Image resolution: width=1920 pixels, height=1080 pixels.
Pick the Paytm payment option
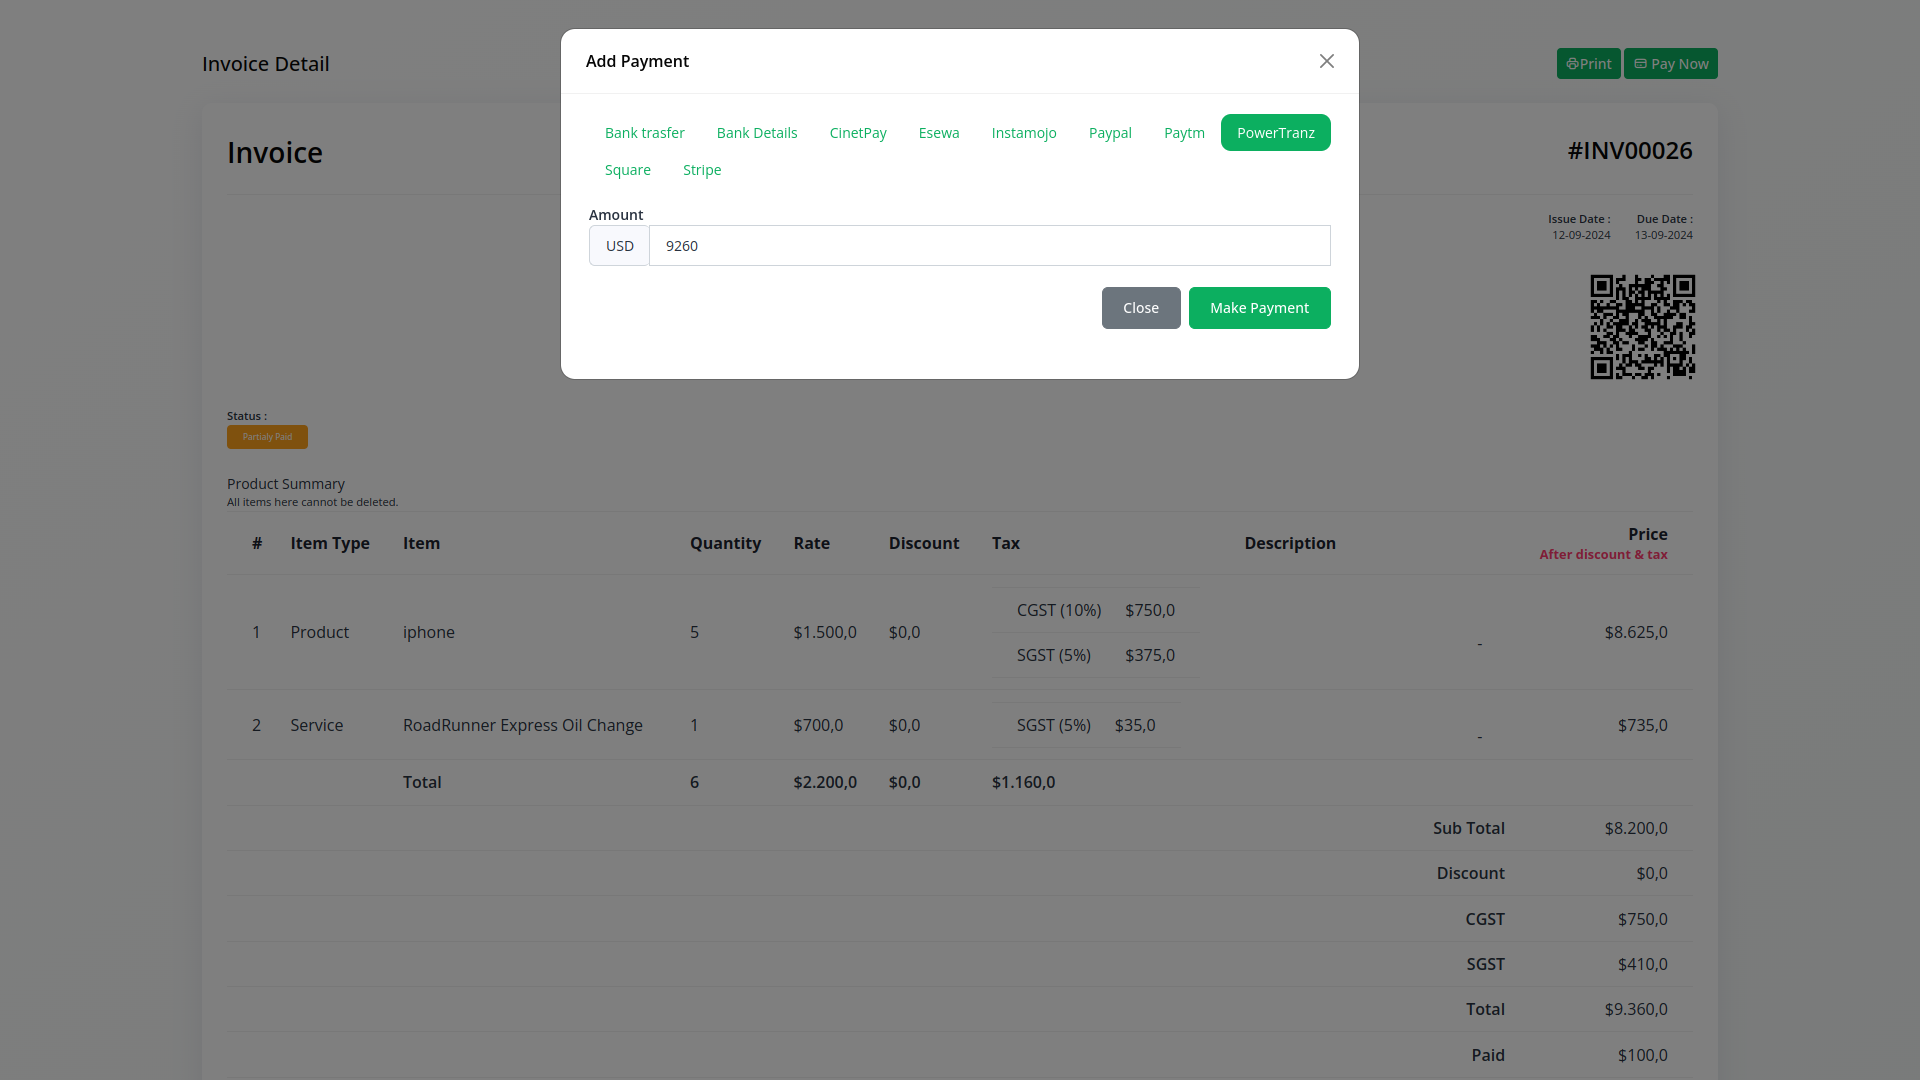pyautogui.click(x=1183, y=133)
